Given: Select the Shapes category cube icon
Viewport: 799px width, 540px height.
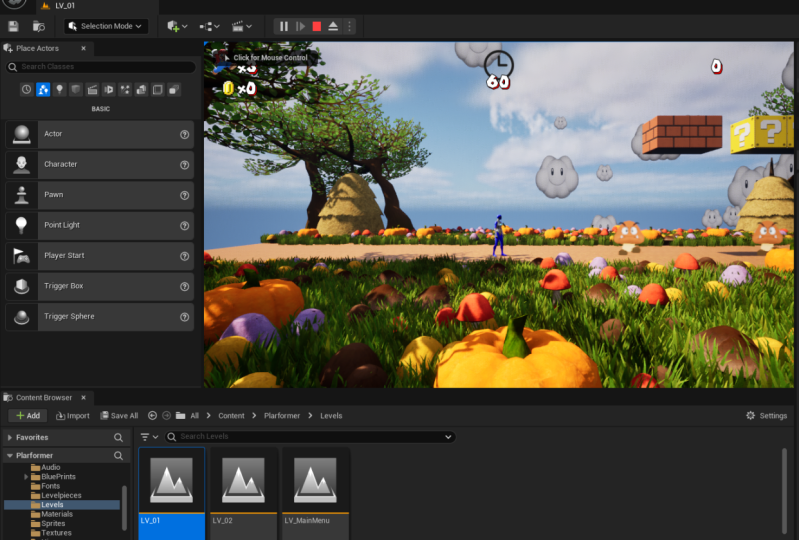Looking at the screenshot, I should (76, 90).
